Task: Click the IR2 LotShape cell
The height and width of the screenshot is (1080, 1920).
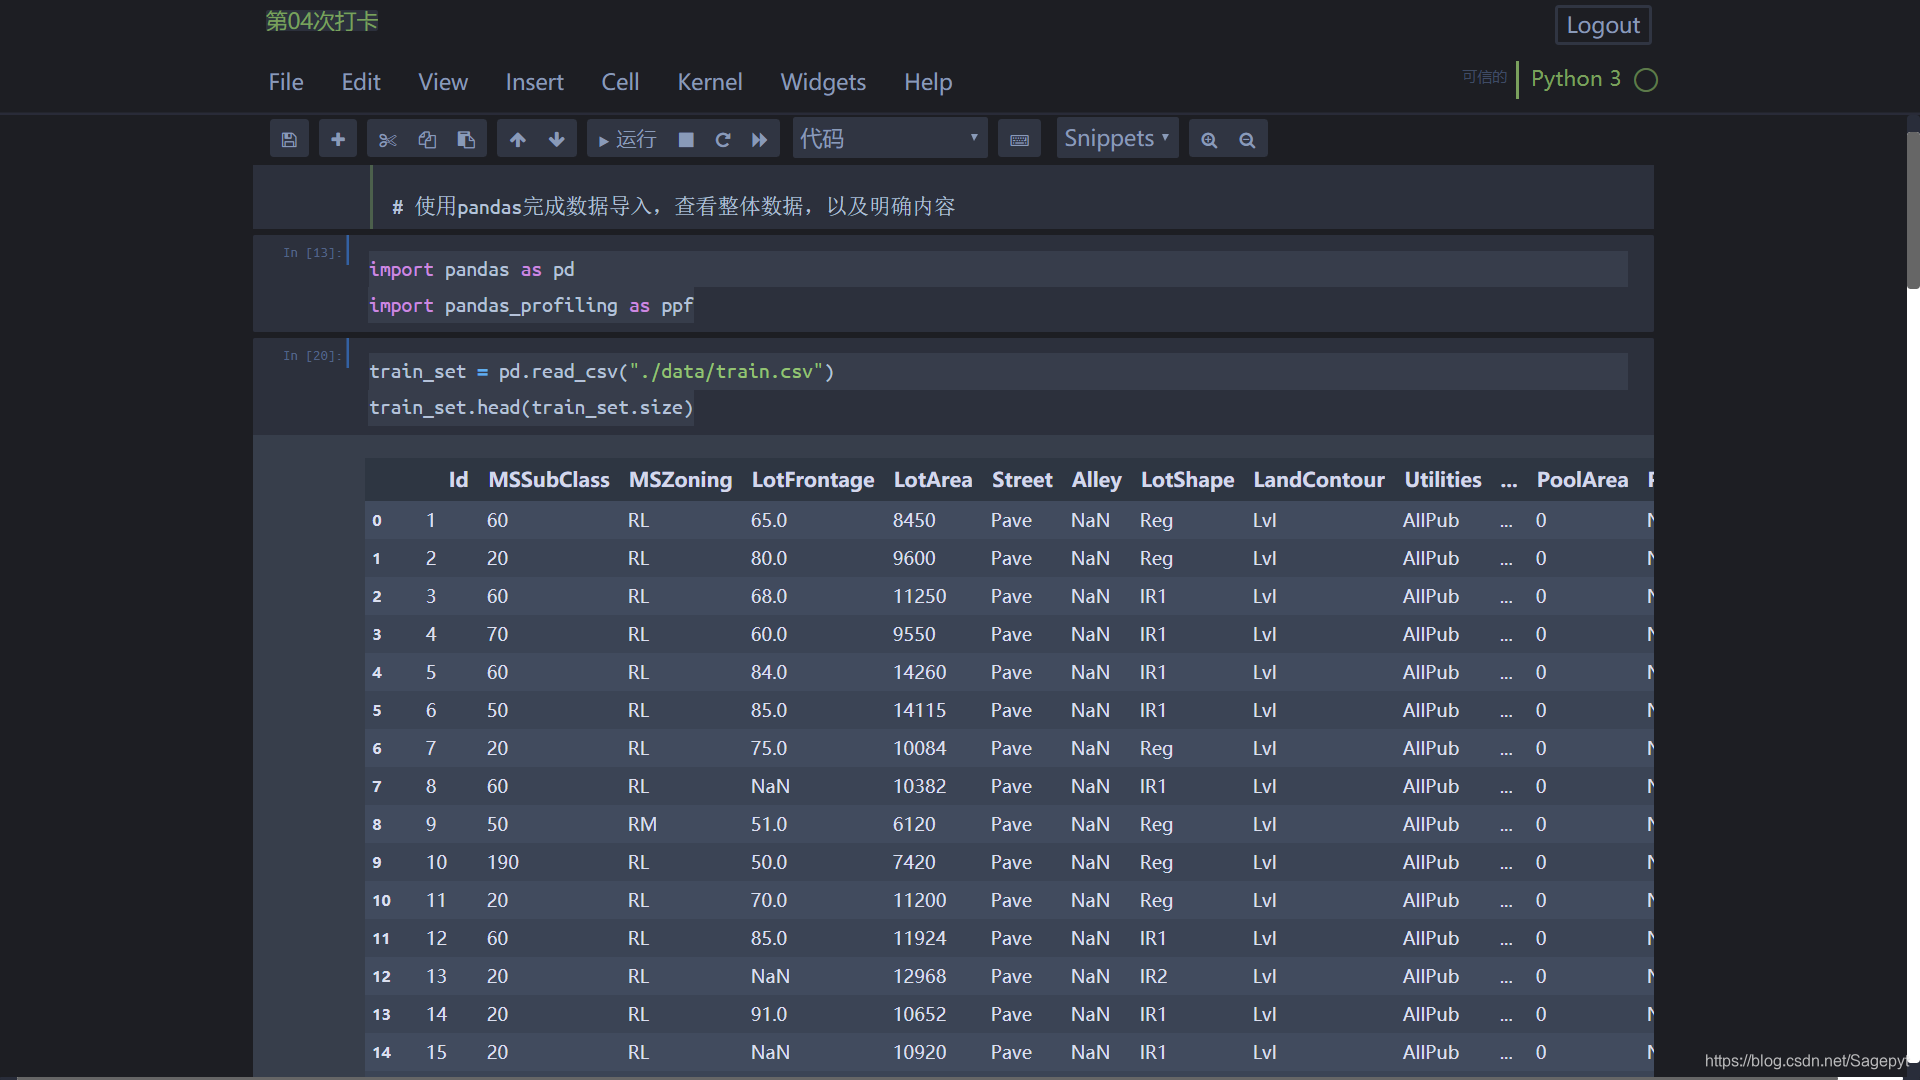Action: pos(1153,976)
